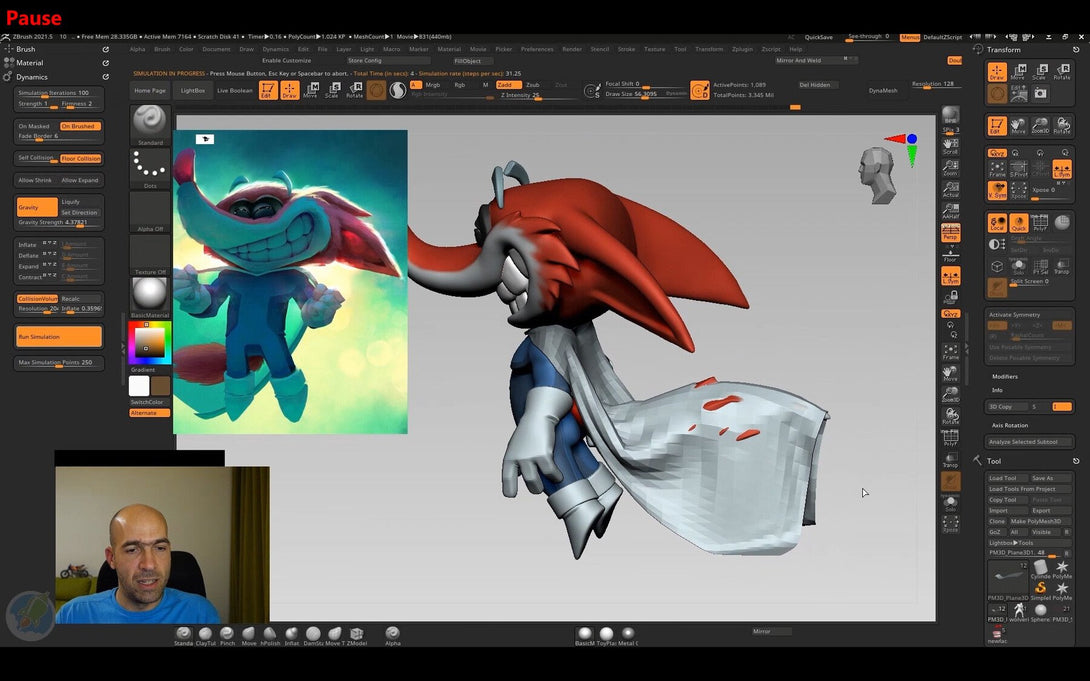Open the Alpha menu
1090x681 pixels.
[138, 49]
